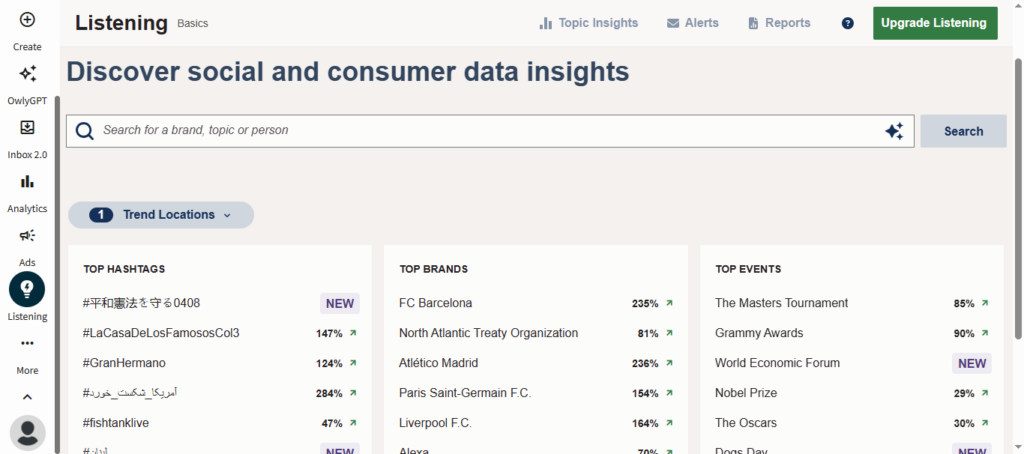
Task: Open the More ellipsis icon
Action: (27, 343)
